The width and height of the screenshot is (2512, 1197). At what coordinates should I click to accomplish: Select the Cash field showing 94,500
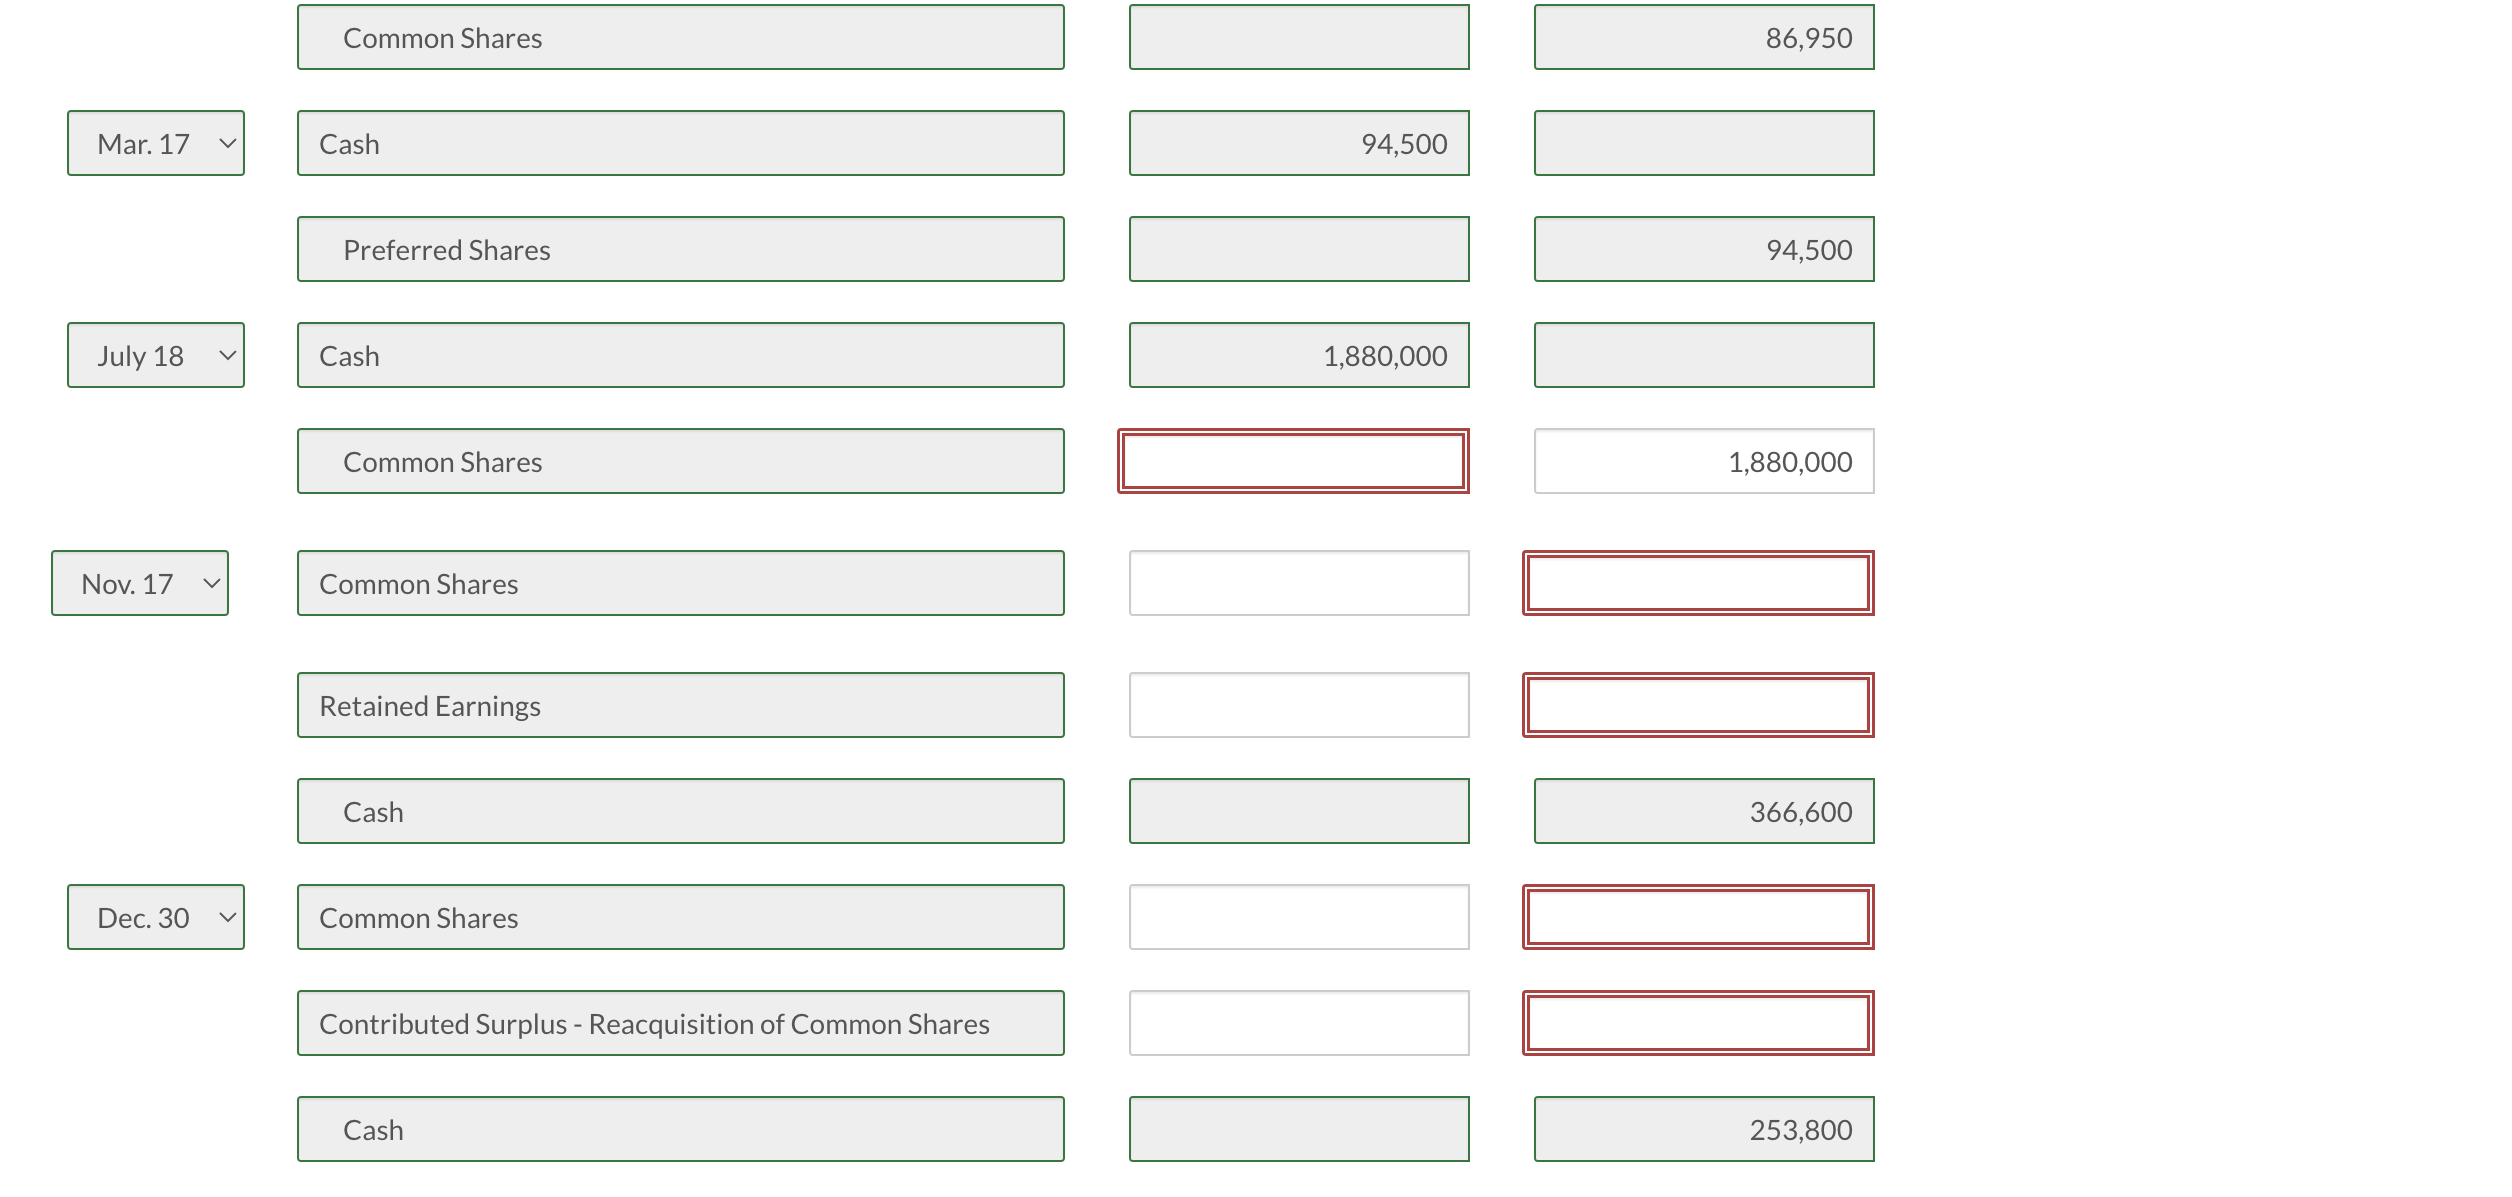point(1298,142)
